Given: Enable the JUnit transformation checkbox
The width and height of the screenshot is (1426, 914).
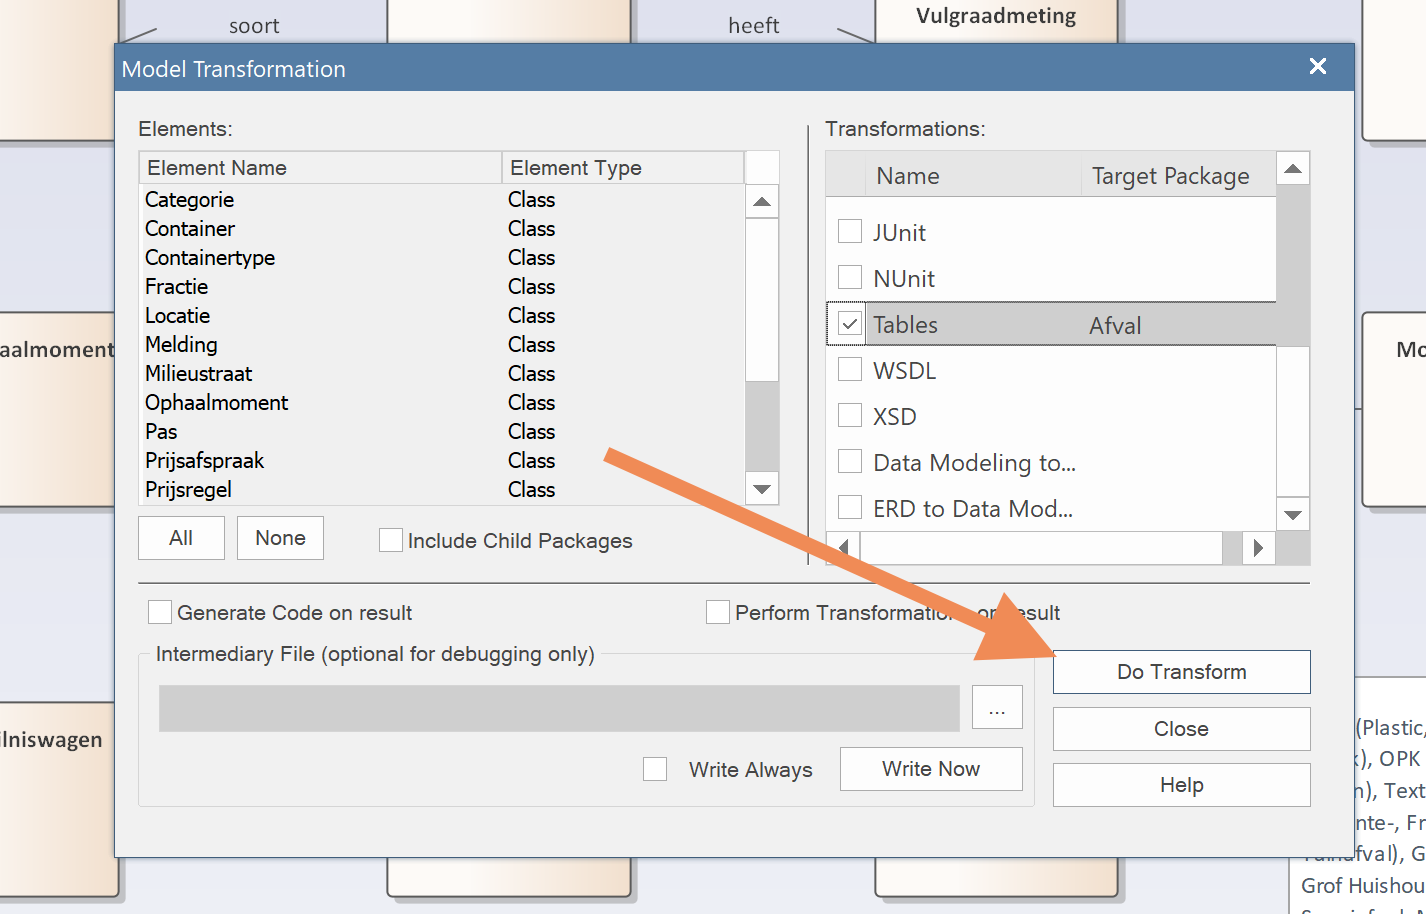Looking at the screenshot, I should click(850, 232).
